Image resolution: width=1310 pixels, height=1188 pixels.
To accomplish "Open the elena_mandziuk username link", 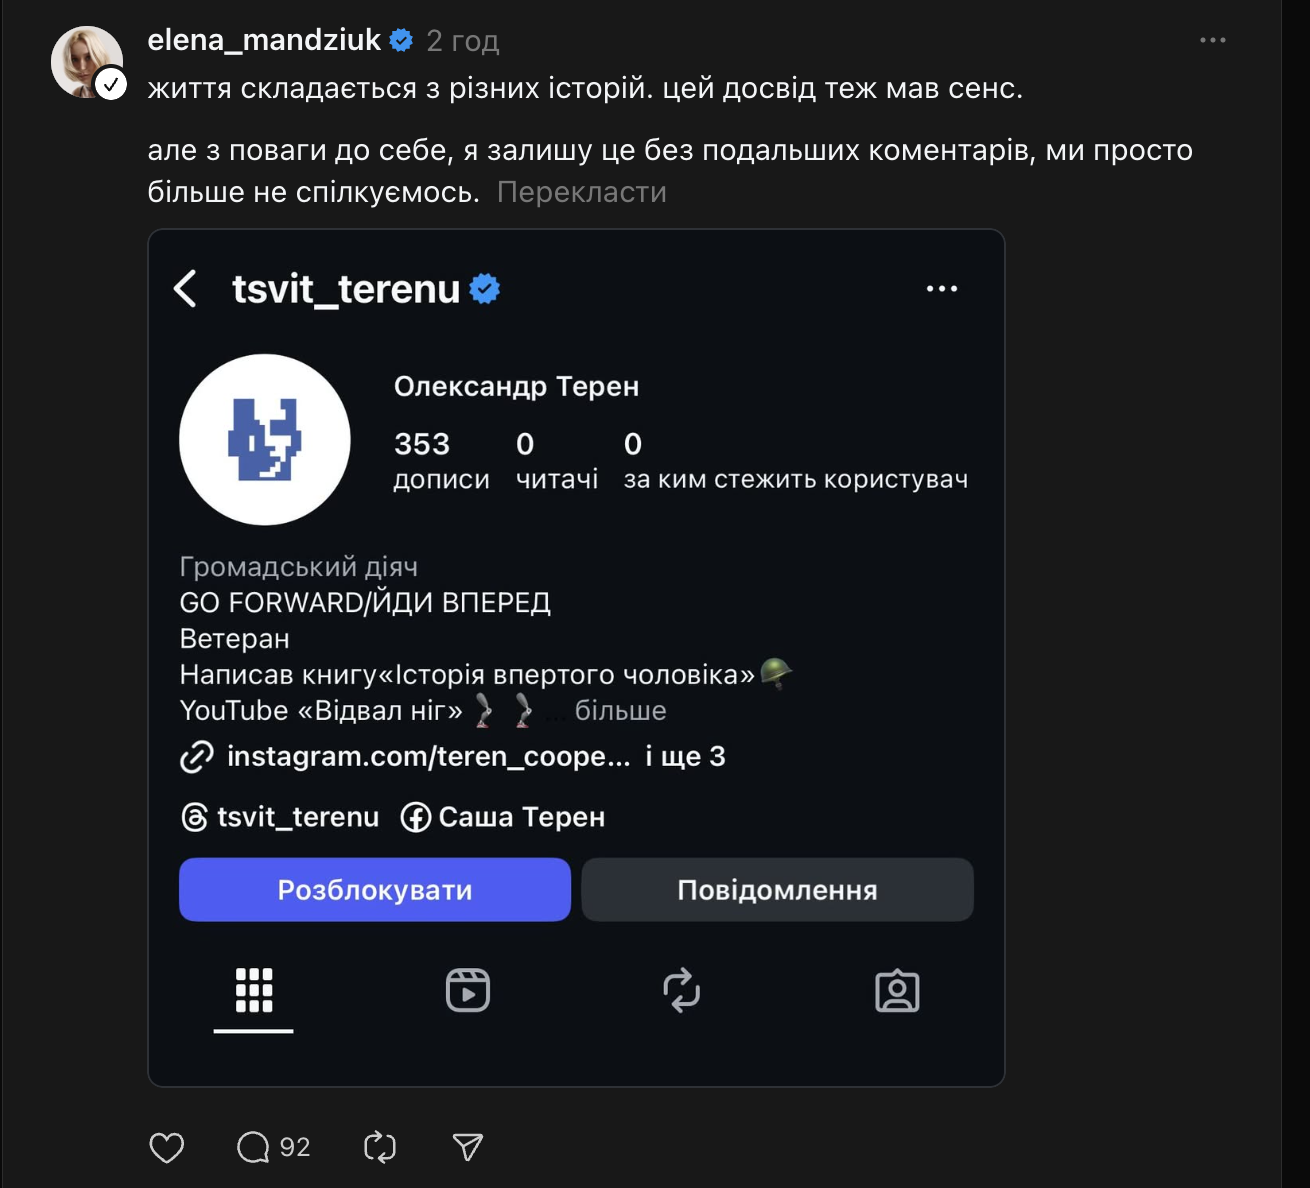I will point(264,40).
